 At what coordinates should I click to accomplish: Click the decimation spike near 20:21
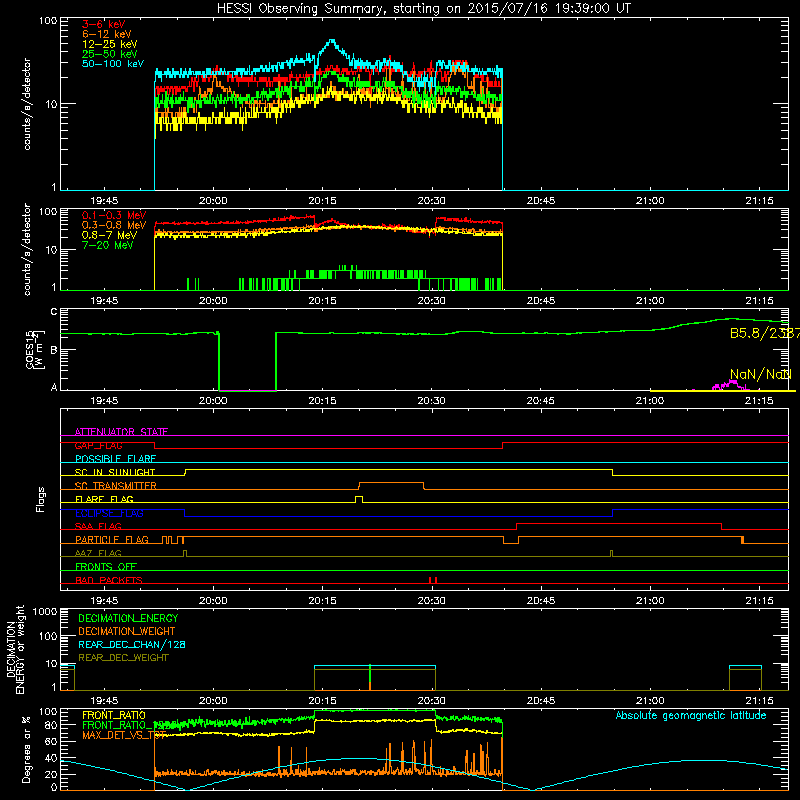pyautogui.click(x=370, y=677)
